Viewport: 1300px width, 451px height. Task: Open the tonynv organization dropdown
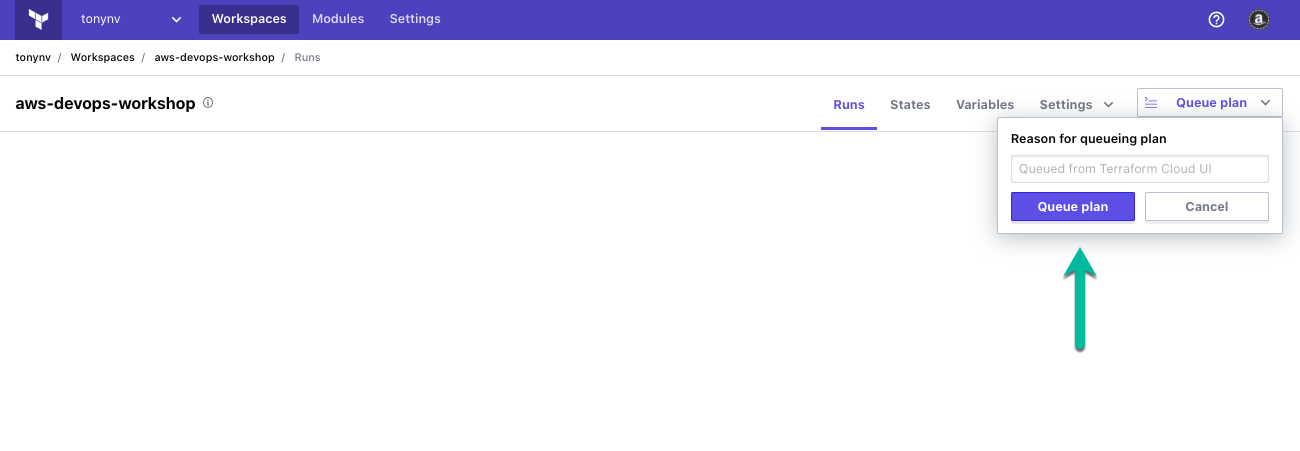(x=131, y=19)
